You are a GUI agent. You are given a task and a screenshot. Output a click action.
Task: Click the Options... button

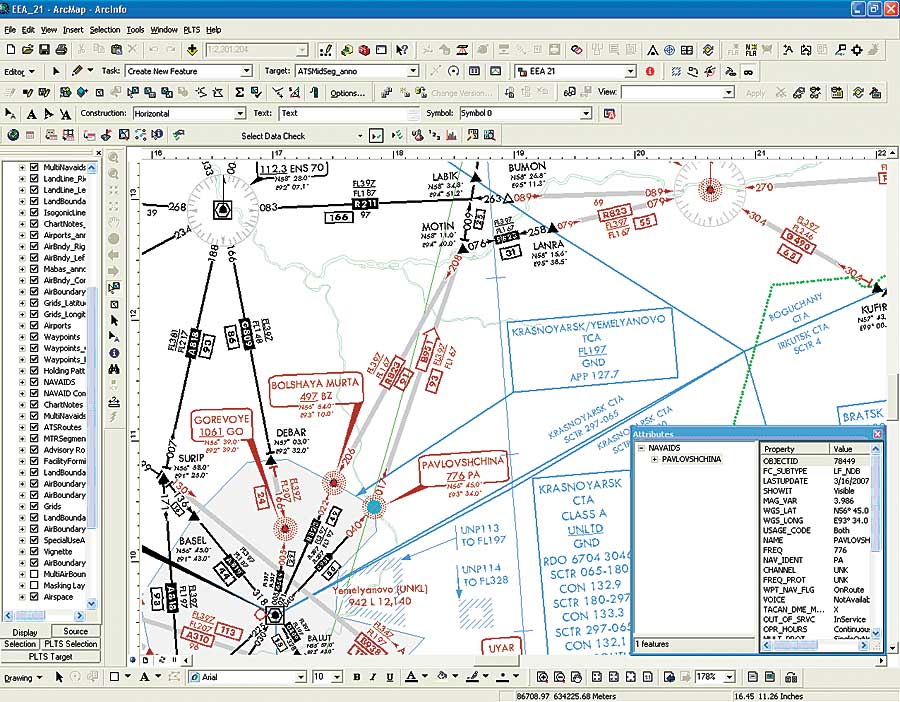point(346,93)
